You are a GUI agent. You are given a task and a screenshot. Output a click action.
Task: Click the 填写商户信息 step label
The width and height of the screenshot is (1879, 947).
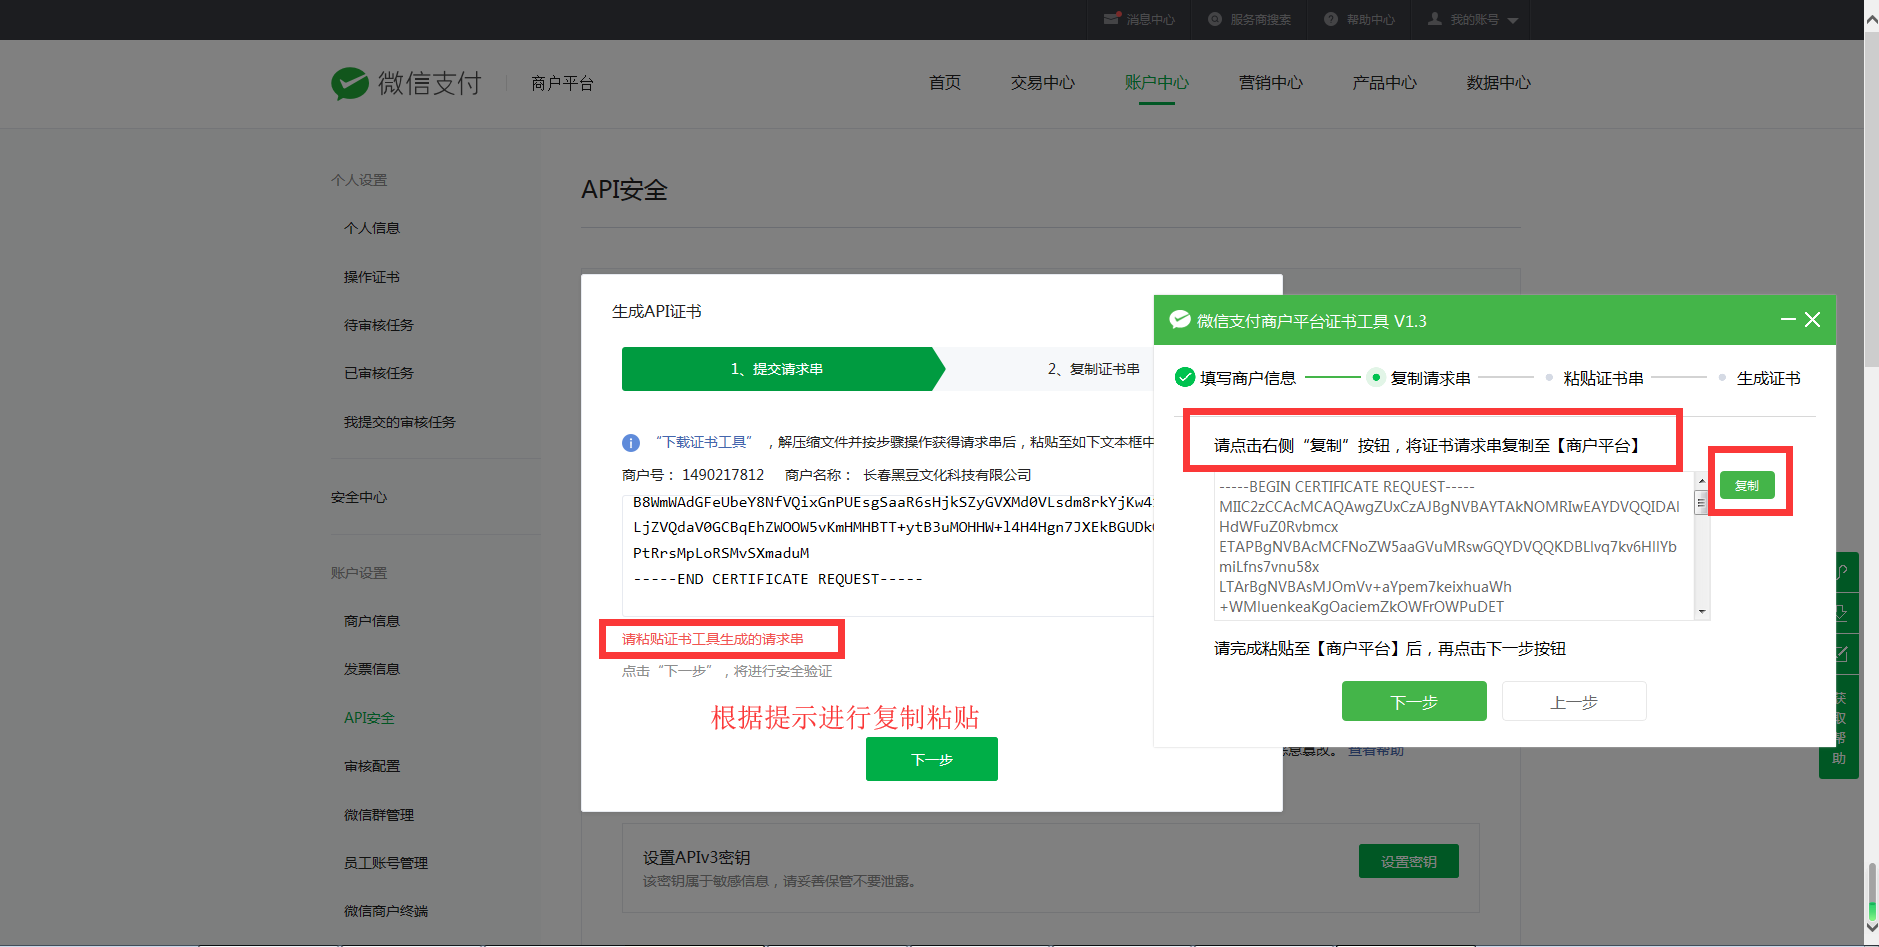coord(1248,378)
